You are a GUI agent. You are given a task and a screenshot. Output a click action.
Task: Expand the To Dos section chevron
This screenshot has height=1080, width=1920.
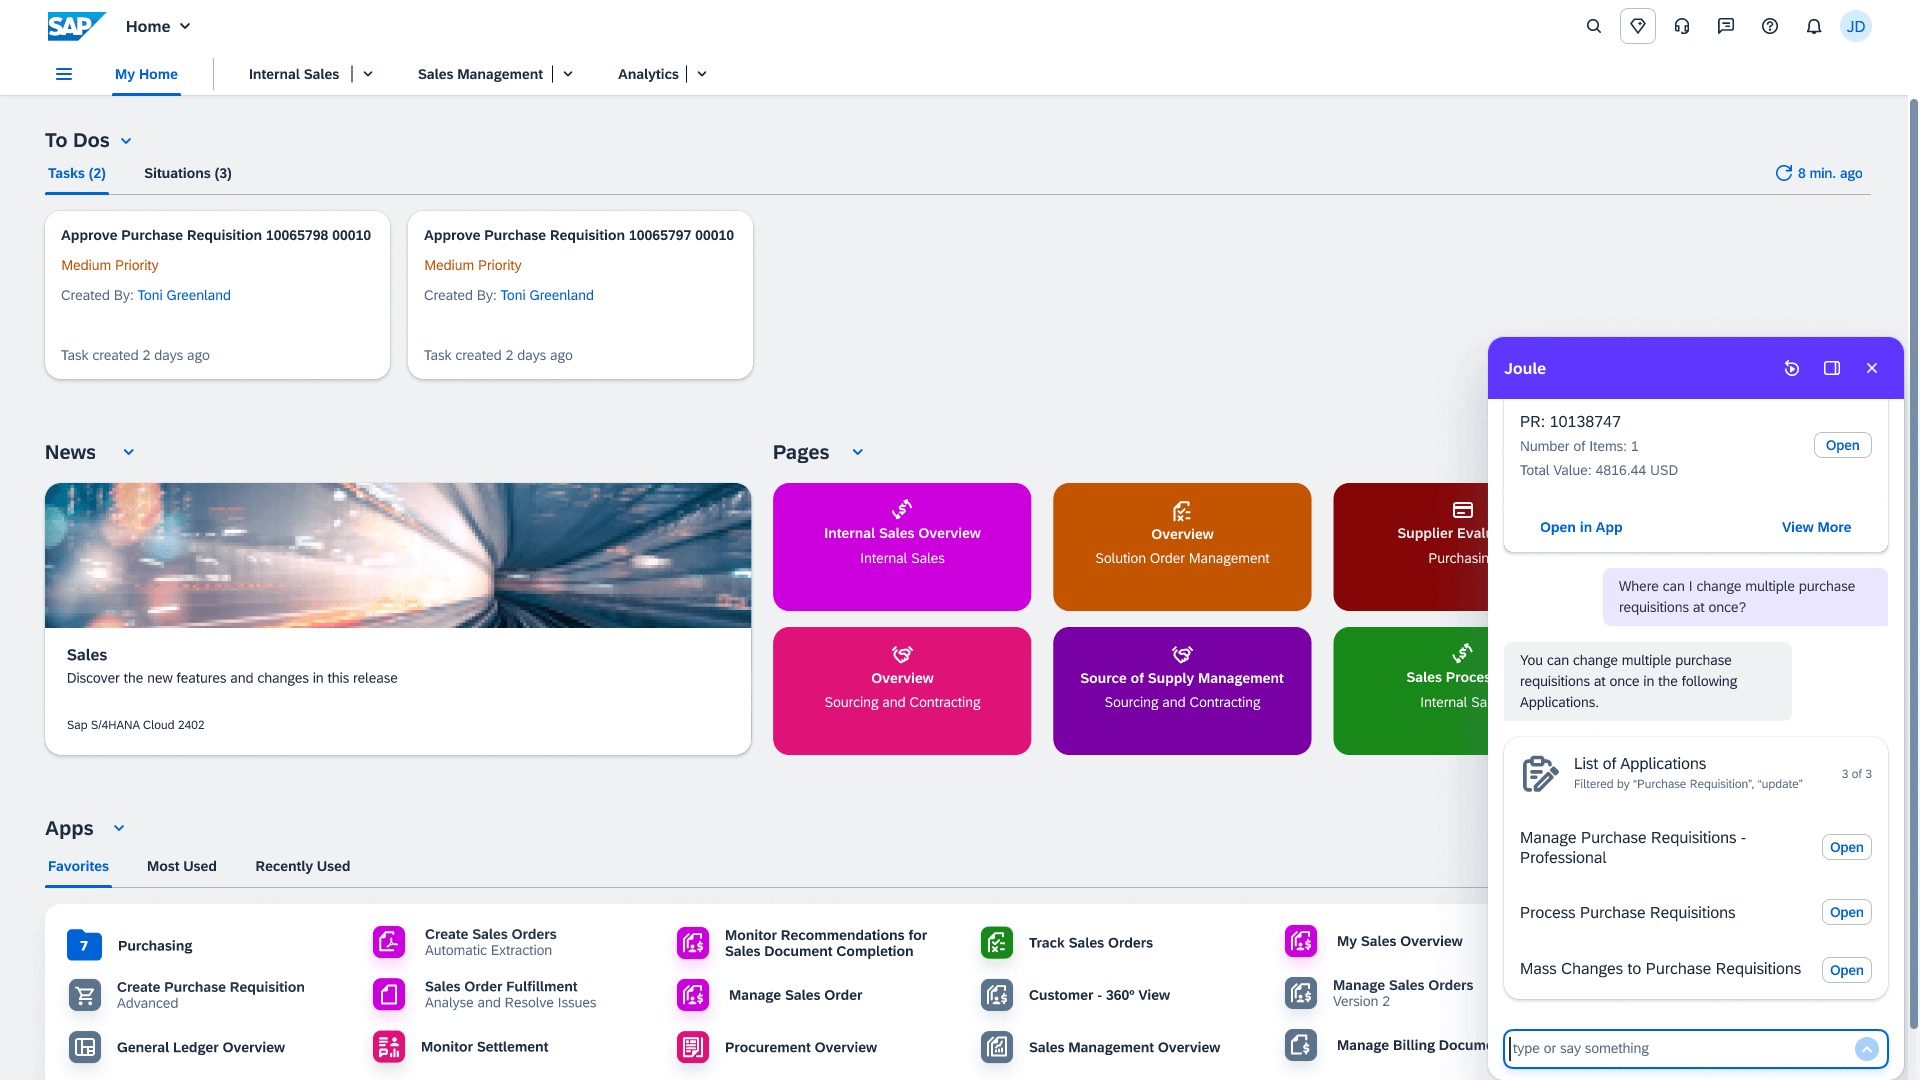125,140
